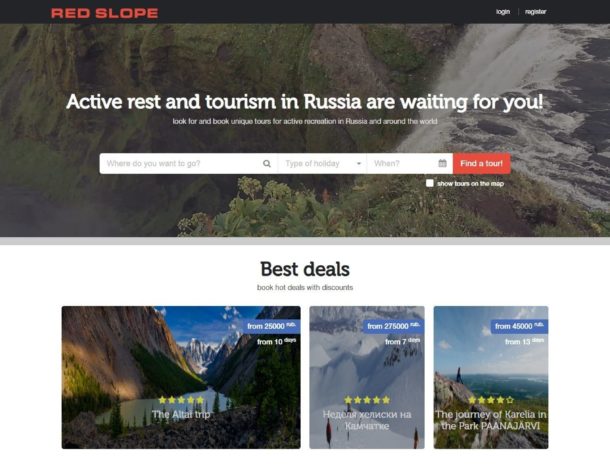Open the 'When?' date picker field
This screenshot has height=470, width=610.
pyautogui.click(x=410, y=163)
